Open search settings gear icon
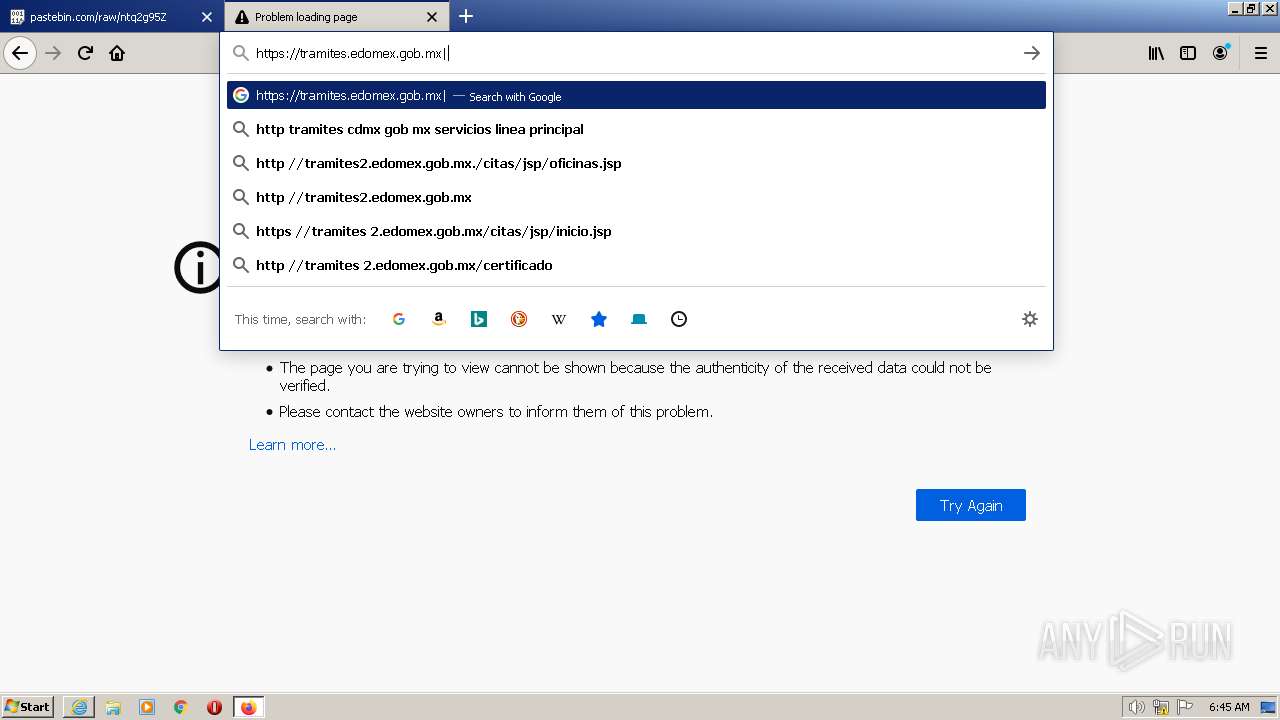 1030,319
